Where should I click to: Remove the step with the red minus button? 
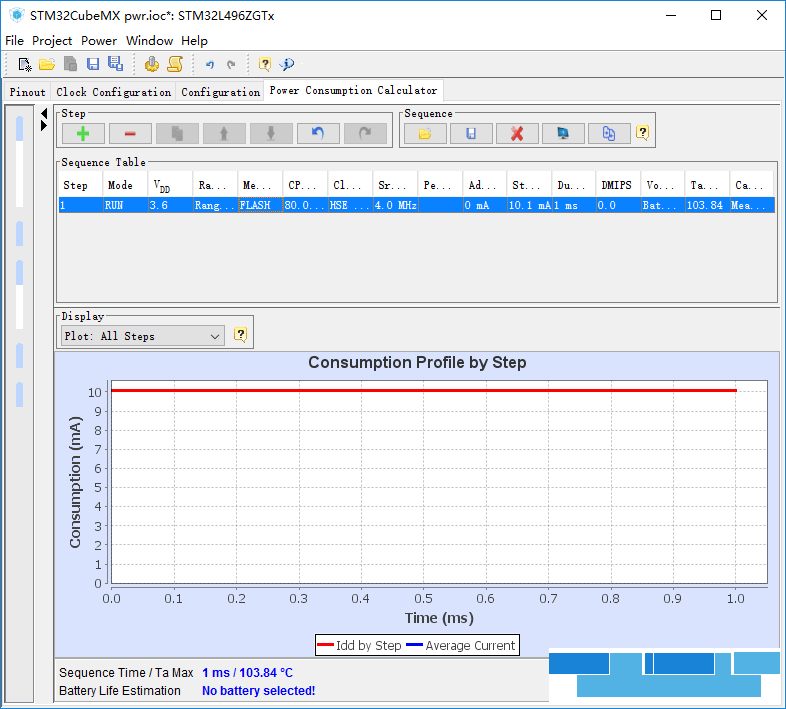[x=130, y=133]
